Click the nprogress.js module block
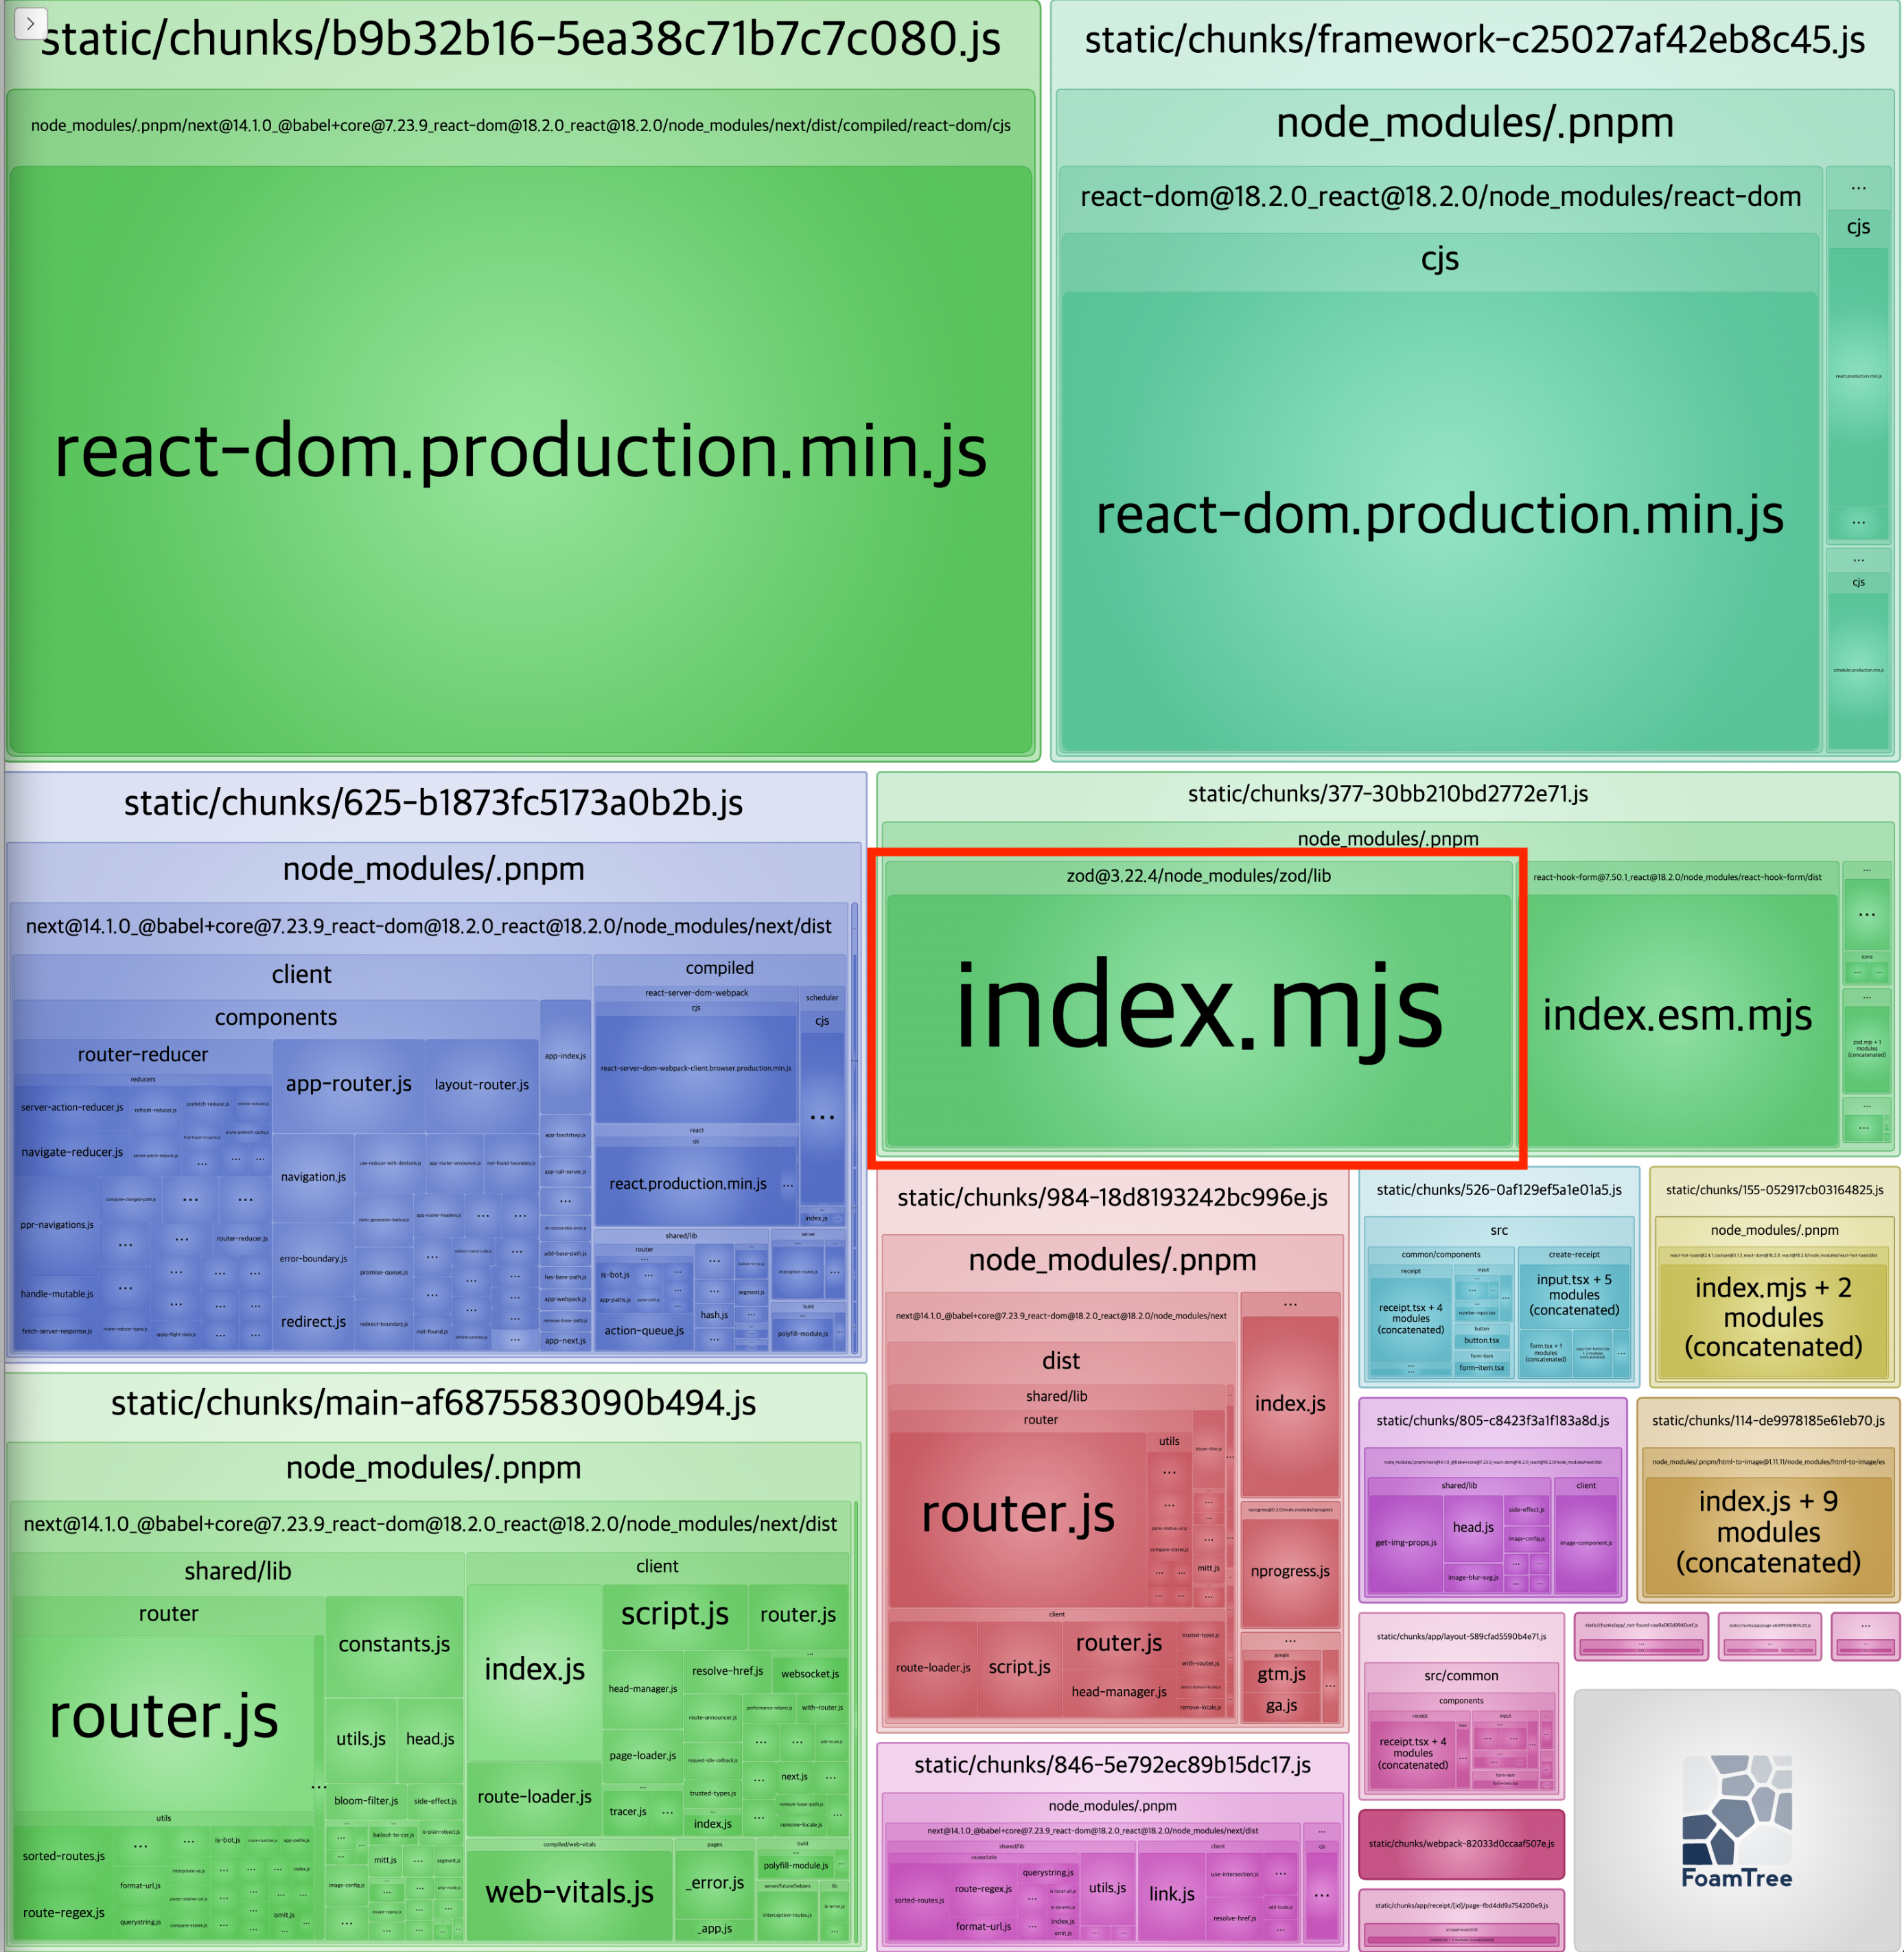 1290,1571
